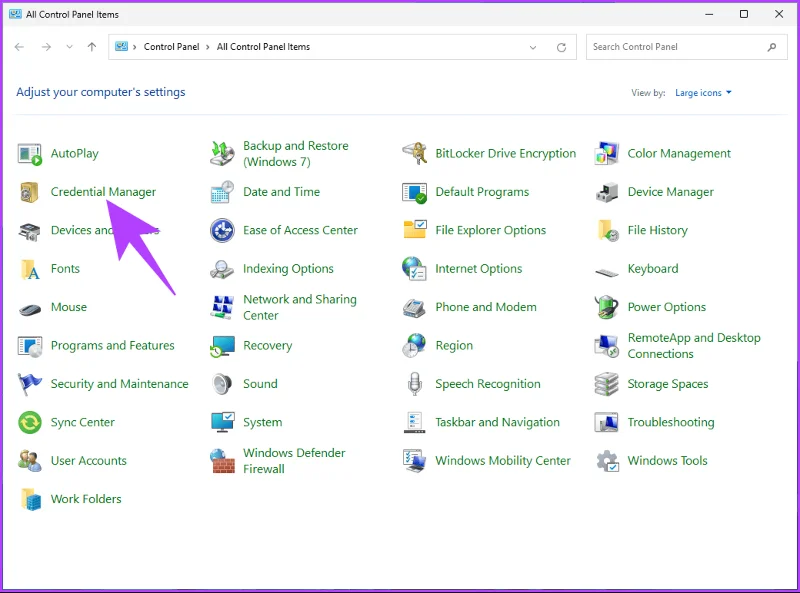Screen dimensions: 800x593
Task: Open the Date and Time calendar icon
Action: 222,192
